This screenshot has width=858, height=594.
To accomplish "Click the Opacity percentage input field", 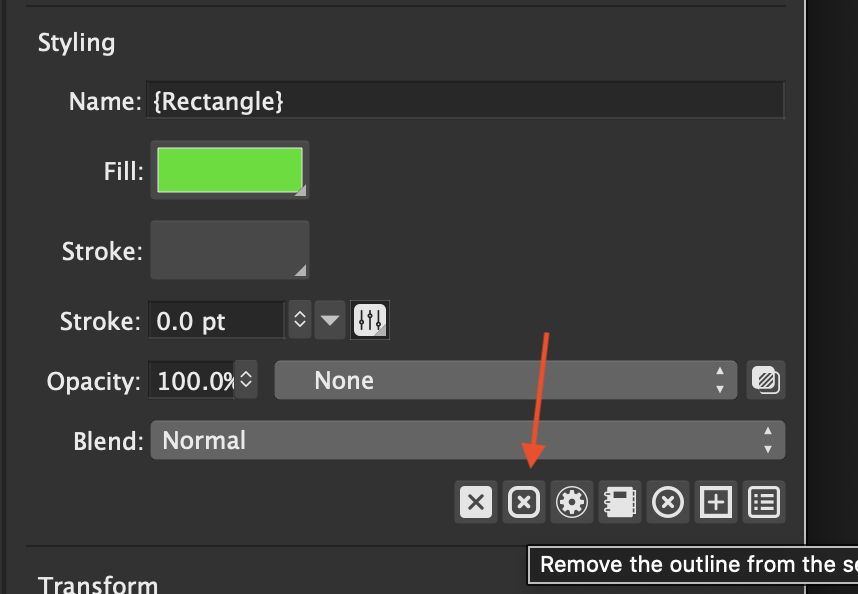I will coord(193,381).
